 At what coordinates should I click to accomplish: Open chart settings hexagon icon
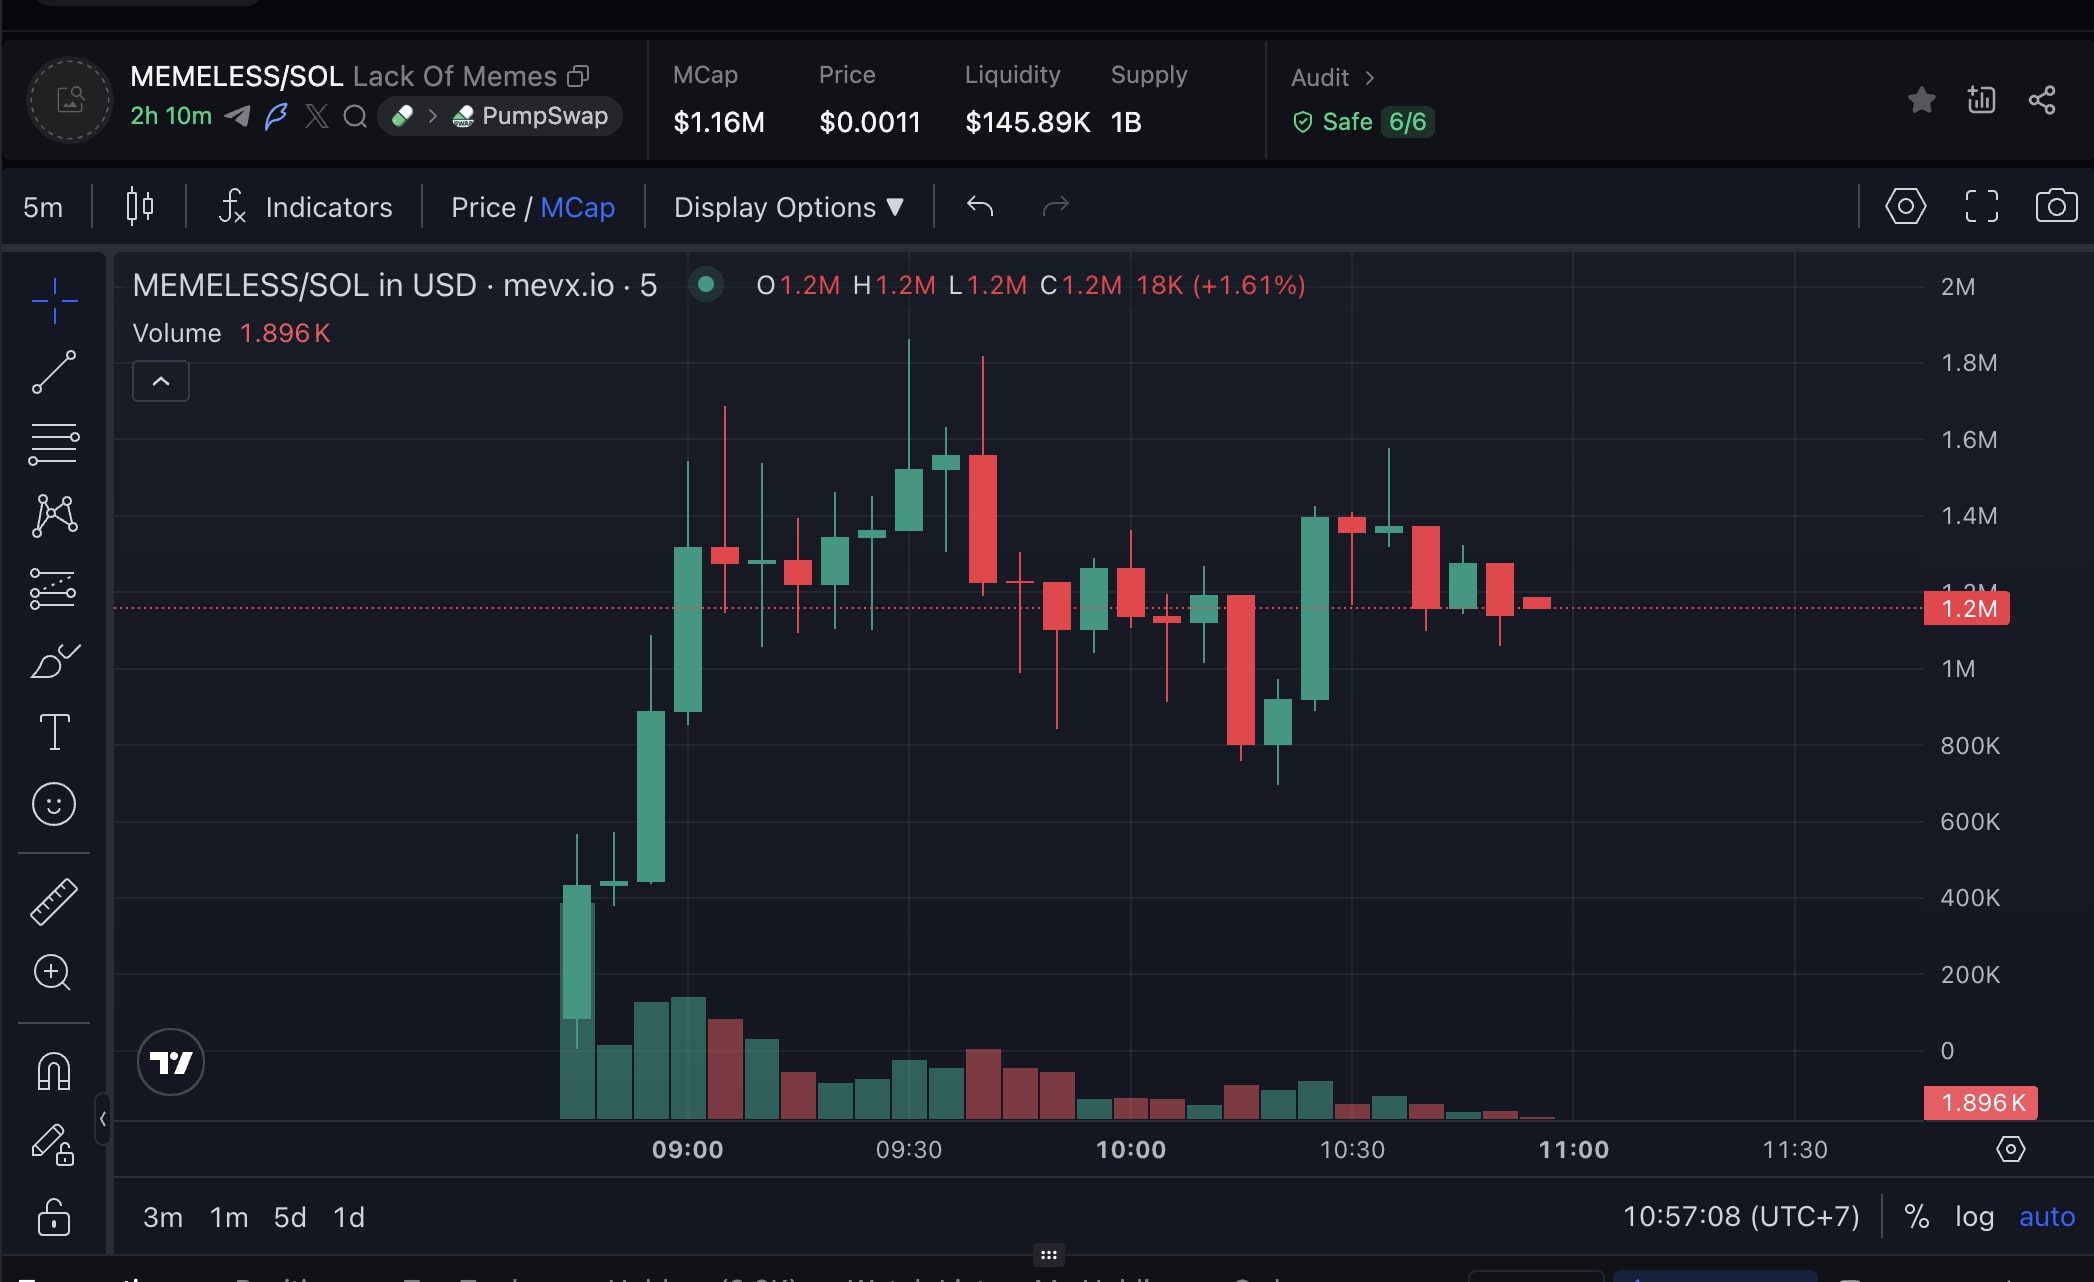[1905, 207]
